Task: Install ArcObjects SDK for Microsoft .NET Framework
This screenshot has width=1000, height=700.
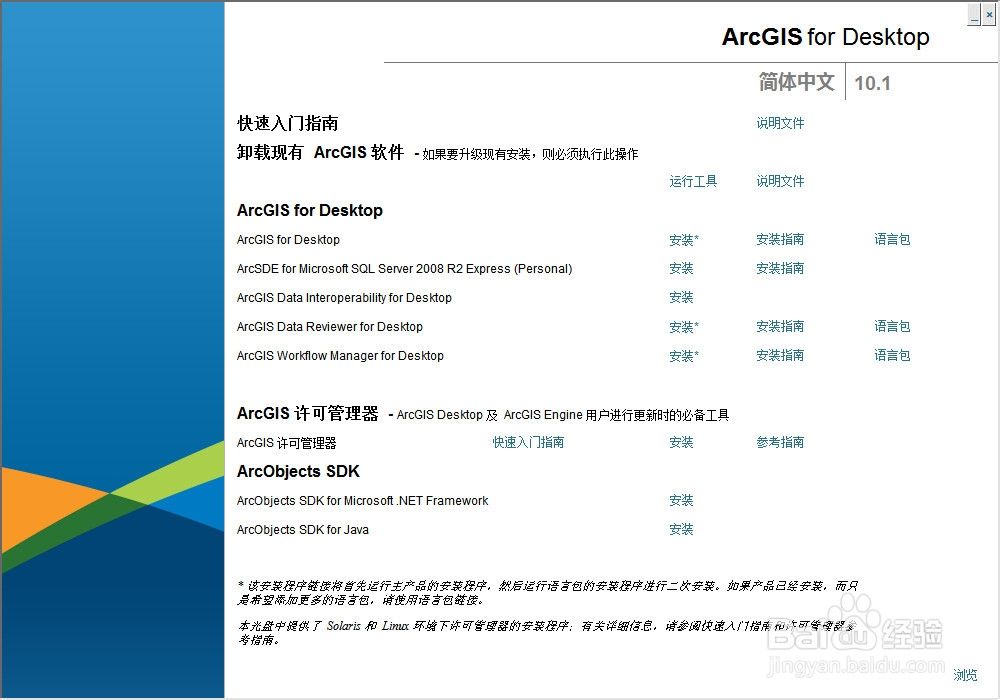Action: pyautogui.click(x=681, y=500)
